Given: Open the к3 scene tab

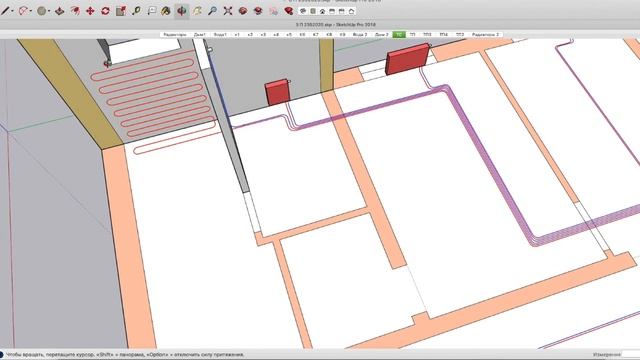Looking at the screenshot, I should [x=263, y=35].
